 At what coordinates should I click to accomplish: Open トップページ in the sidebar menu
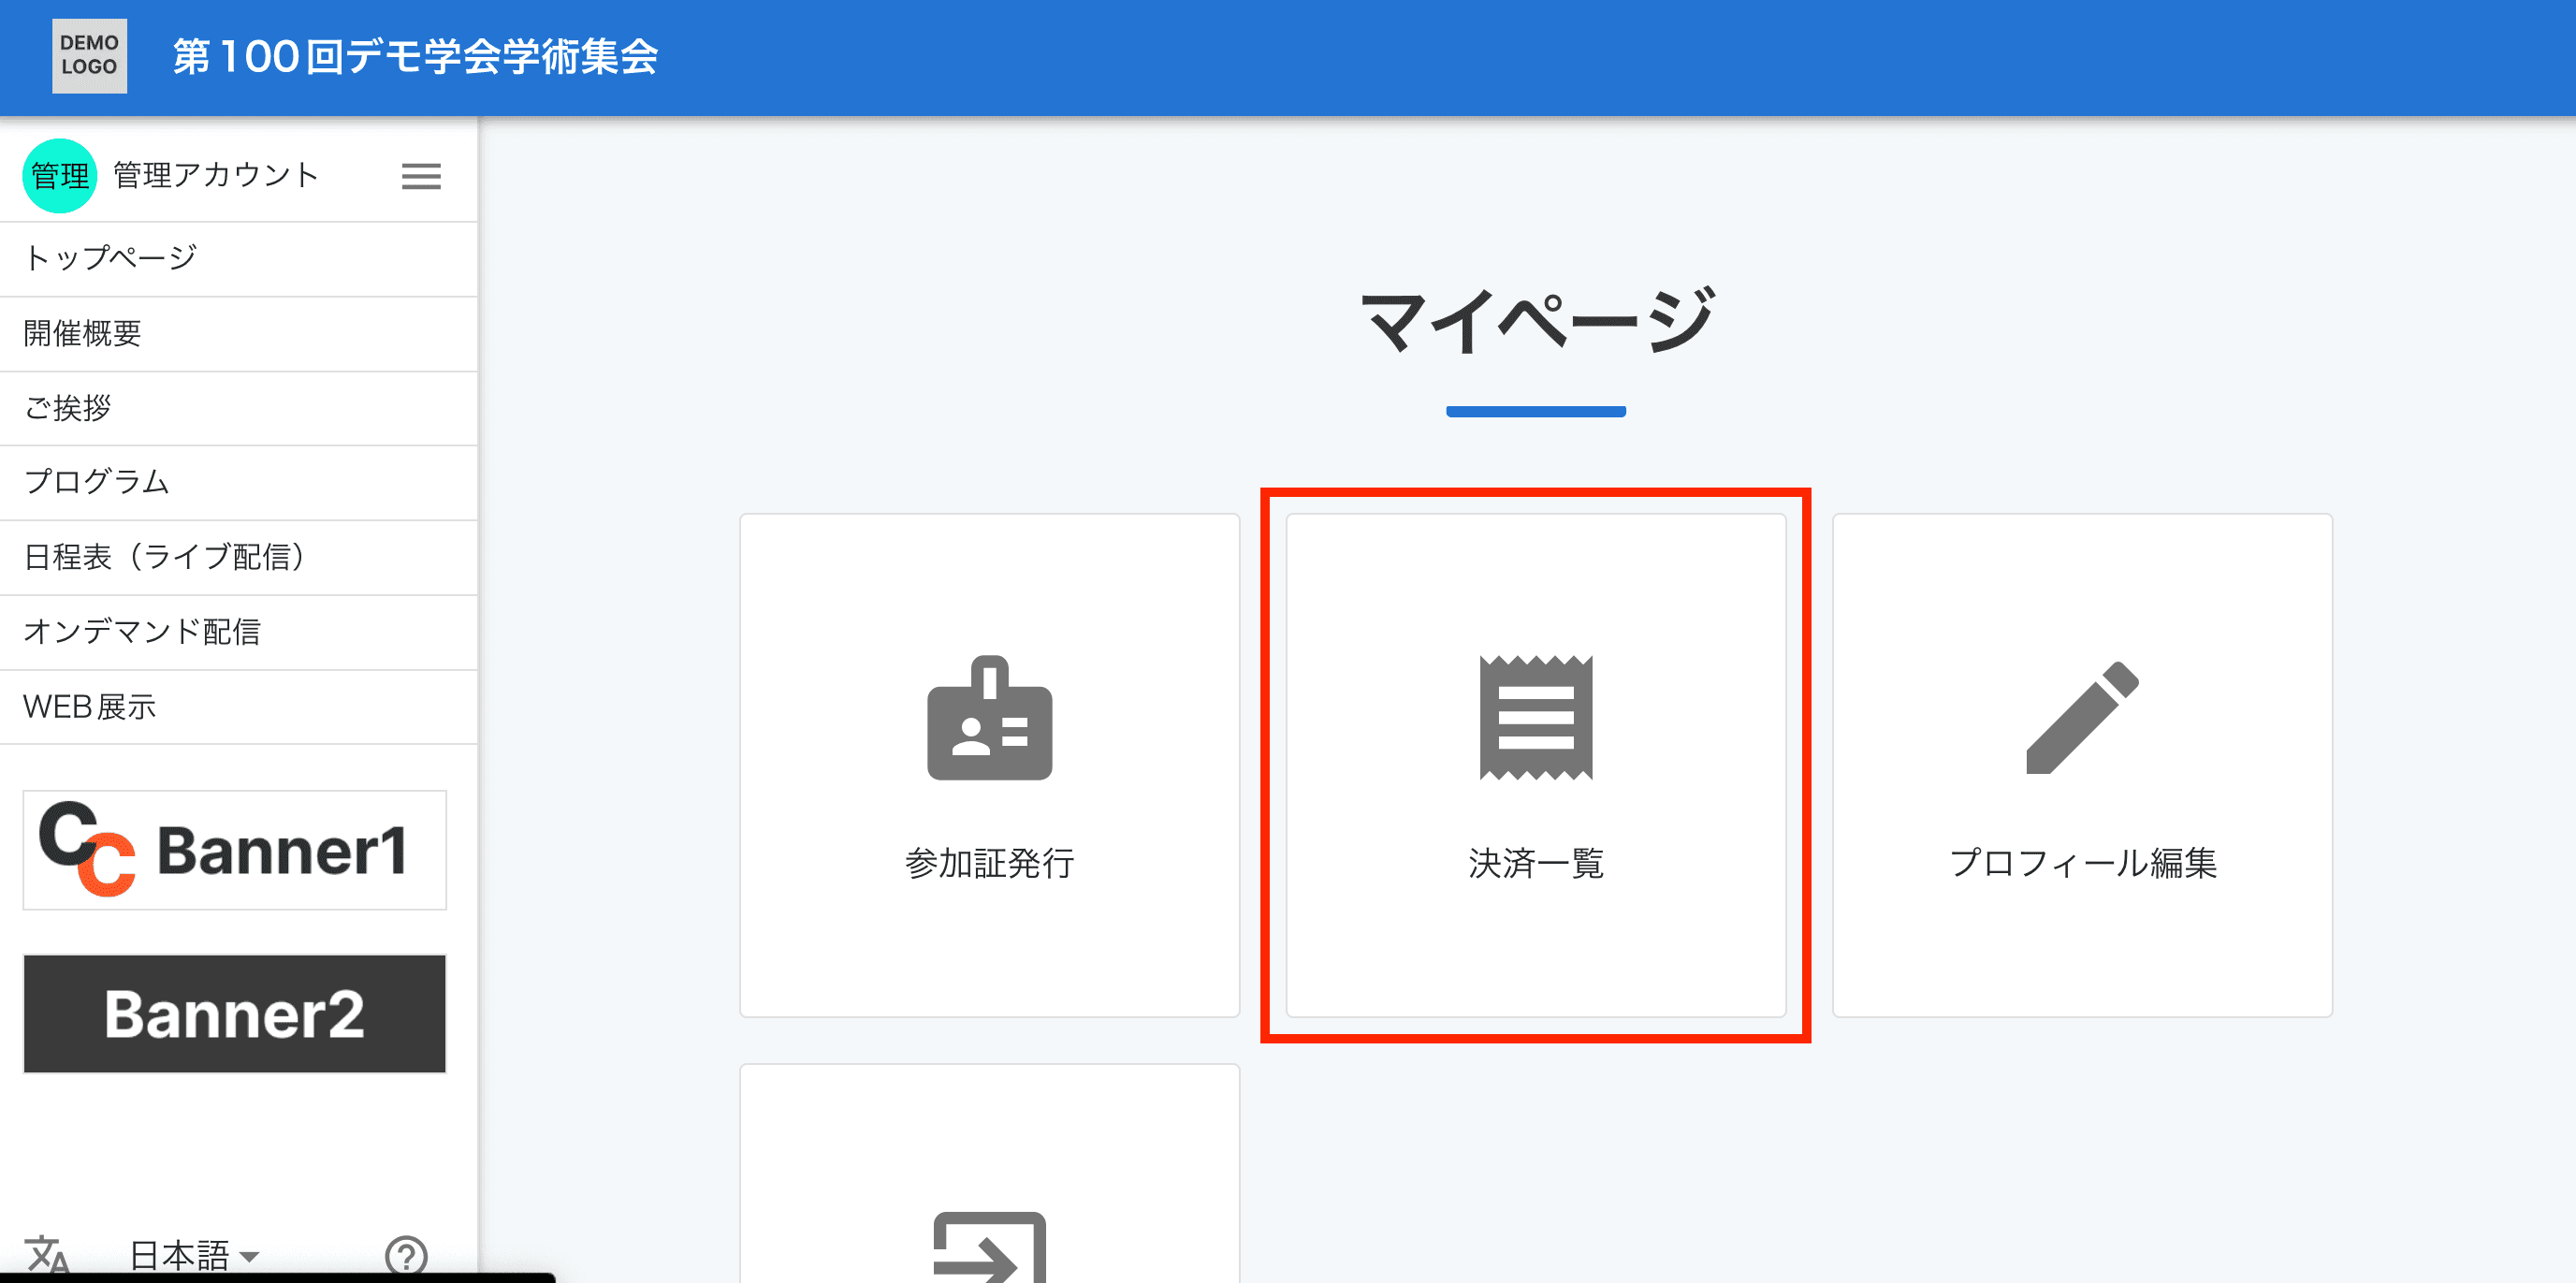[x=239, y=259]
